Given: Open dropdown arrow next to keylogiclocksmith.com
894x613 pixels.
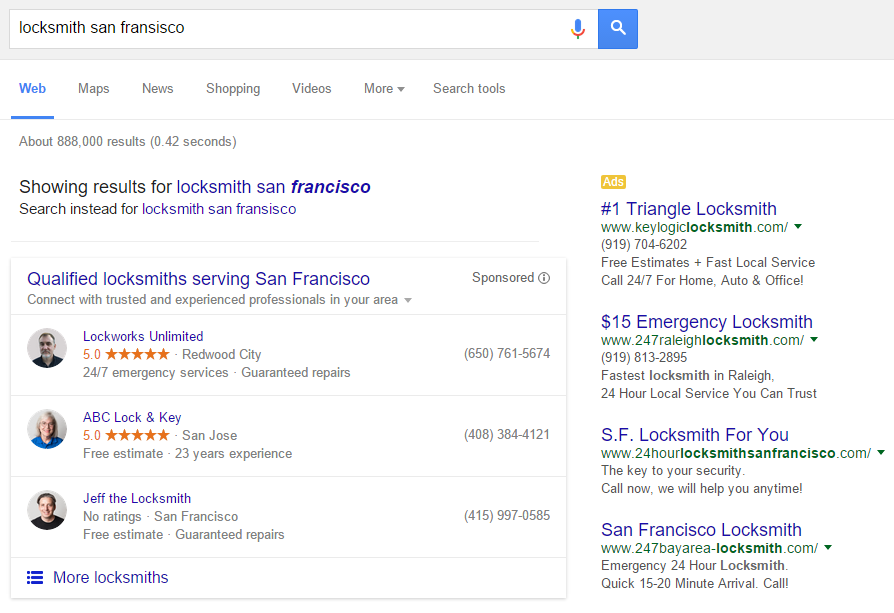Looking at the screenshot, I should pos(798,226).
